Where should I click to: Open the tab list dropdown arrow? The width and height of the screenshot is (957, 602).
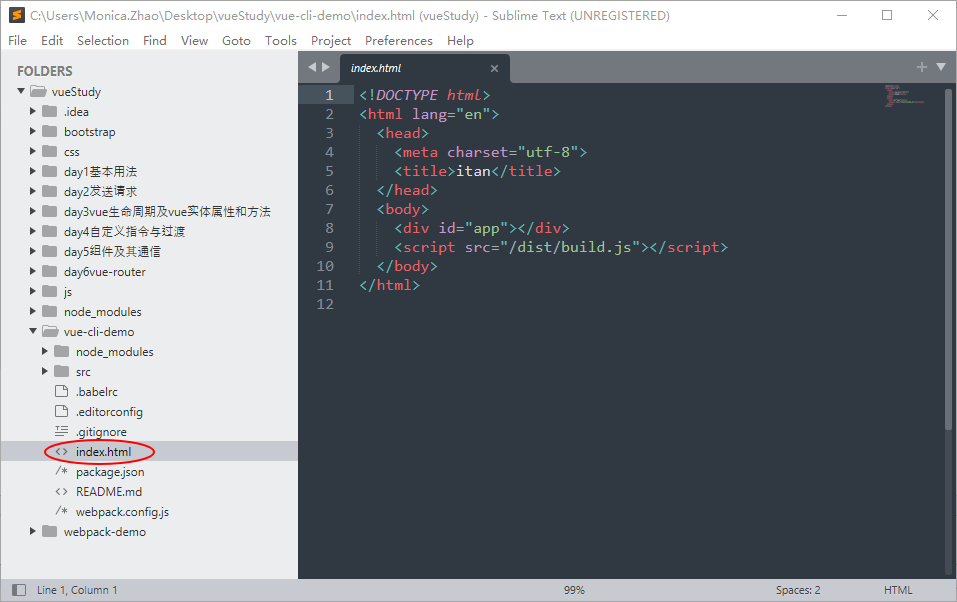[x=941, y=67]
